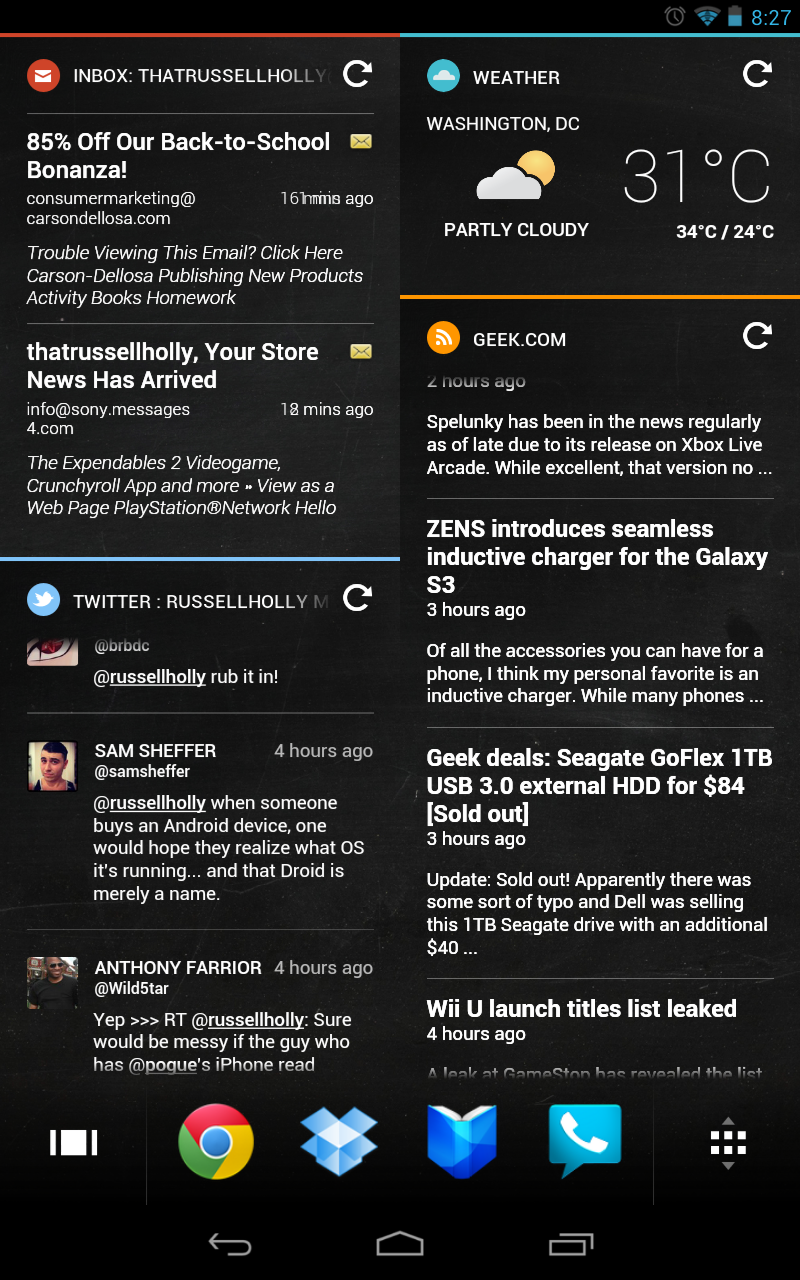The image size is (800, 1280).
Task: Open the phone messaging app icon
Action: coord(585,1141)
